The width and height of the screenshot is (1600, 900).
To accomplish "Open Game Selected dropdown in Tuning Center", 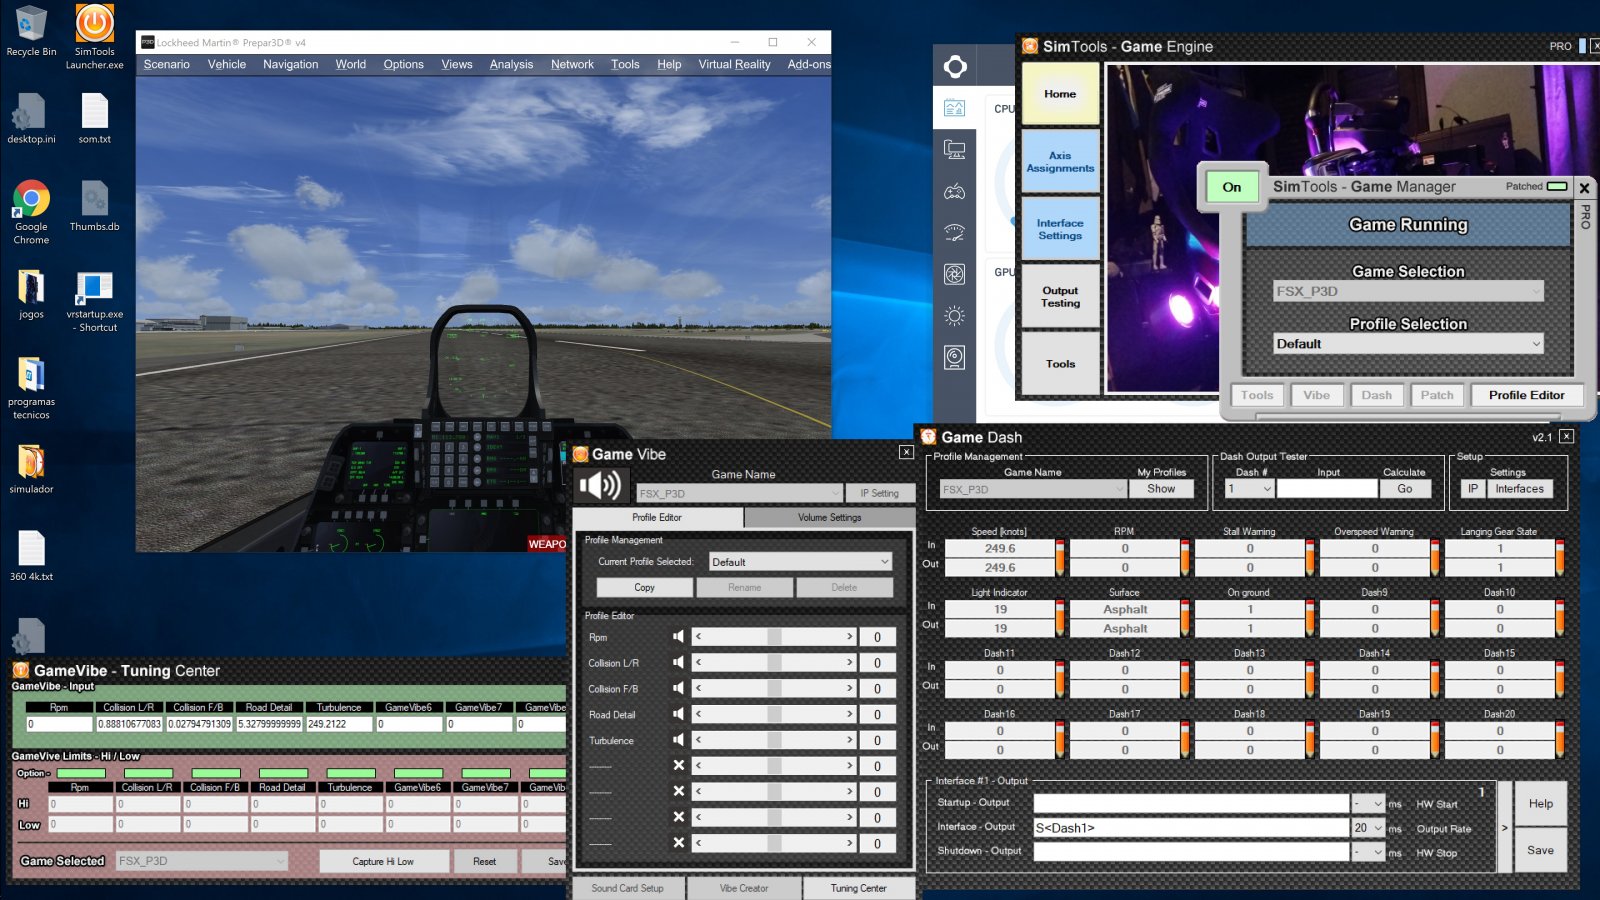I will (202, 861).
